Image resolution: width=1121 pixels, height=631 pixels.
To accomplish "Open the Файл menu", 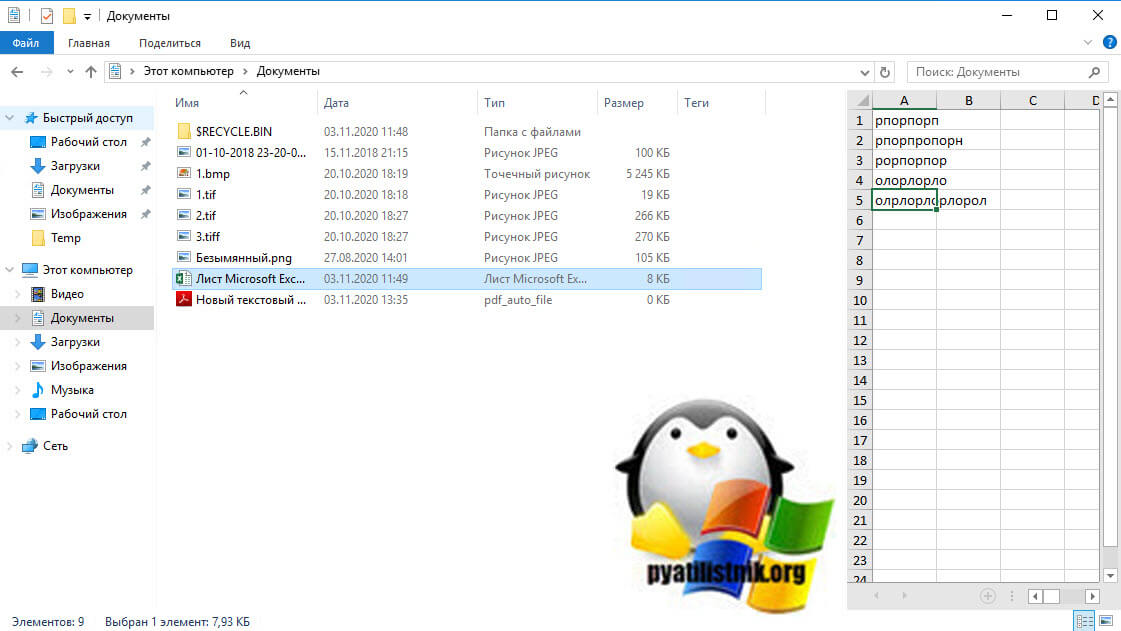I will pos(26,43).
